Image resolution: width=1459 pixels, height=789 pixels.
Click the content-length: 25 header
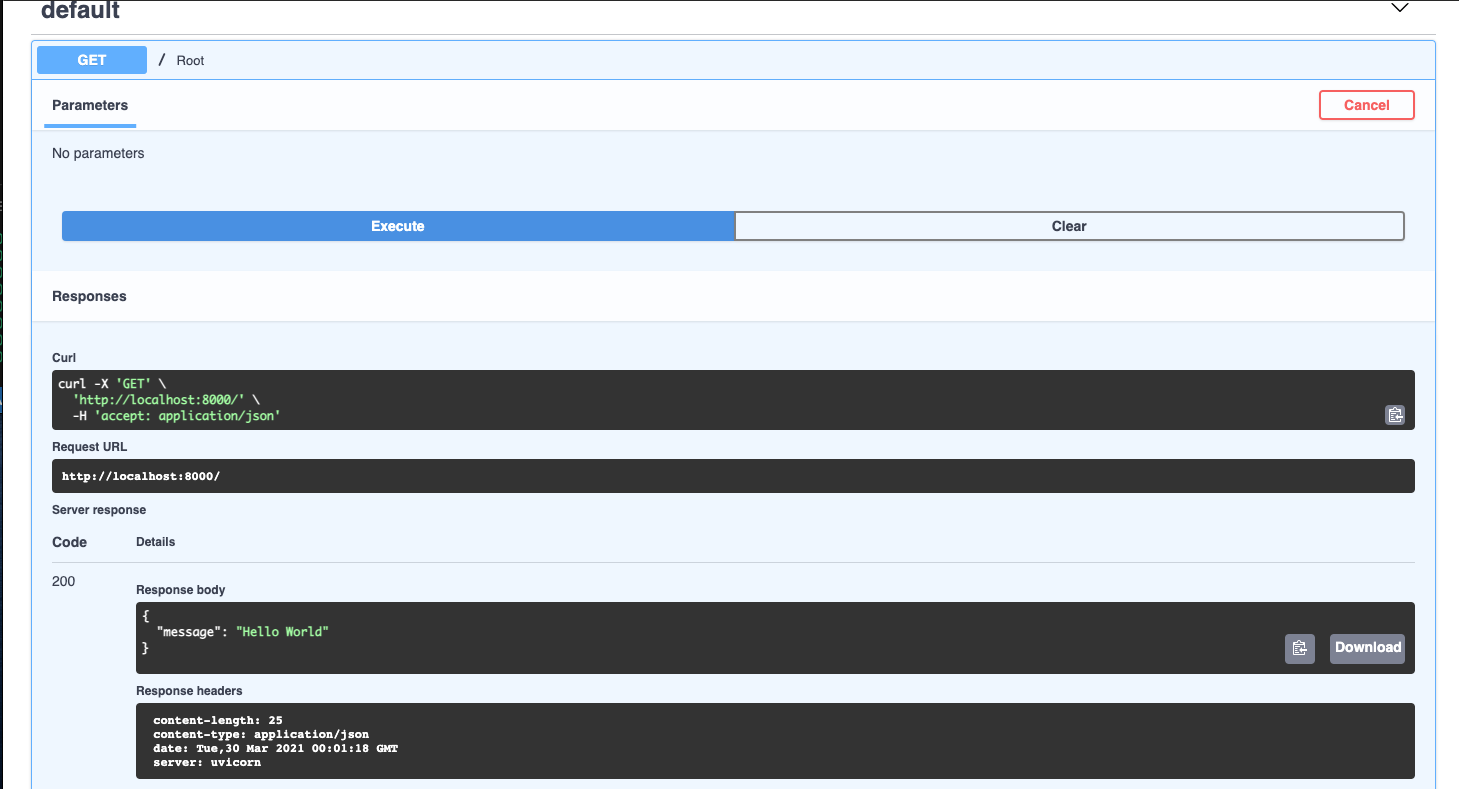click(x=217, y=720)
